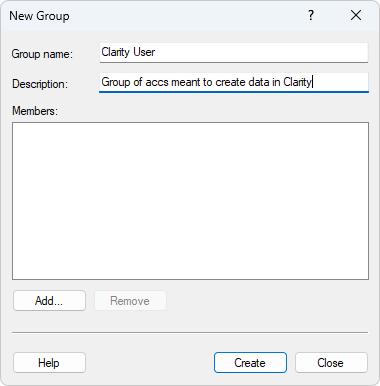Open the Add members dialog
The width and height of the screenshot is (380, 386).
click(49, 301)
